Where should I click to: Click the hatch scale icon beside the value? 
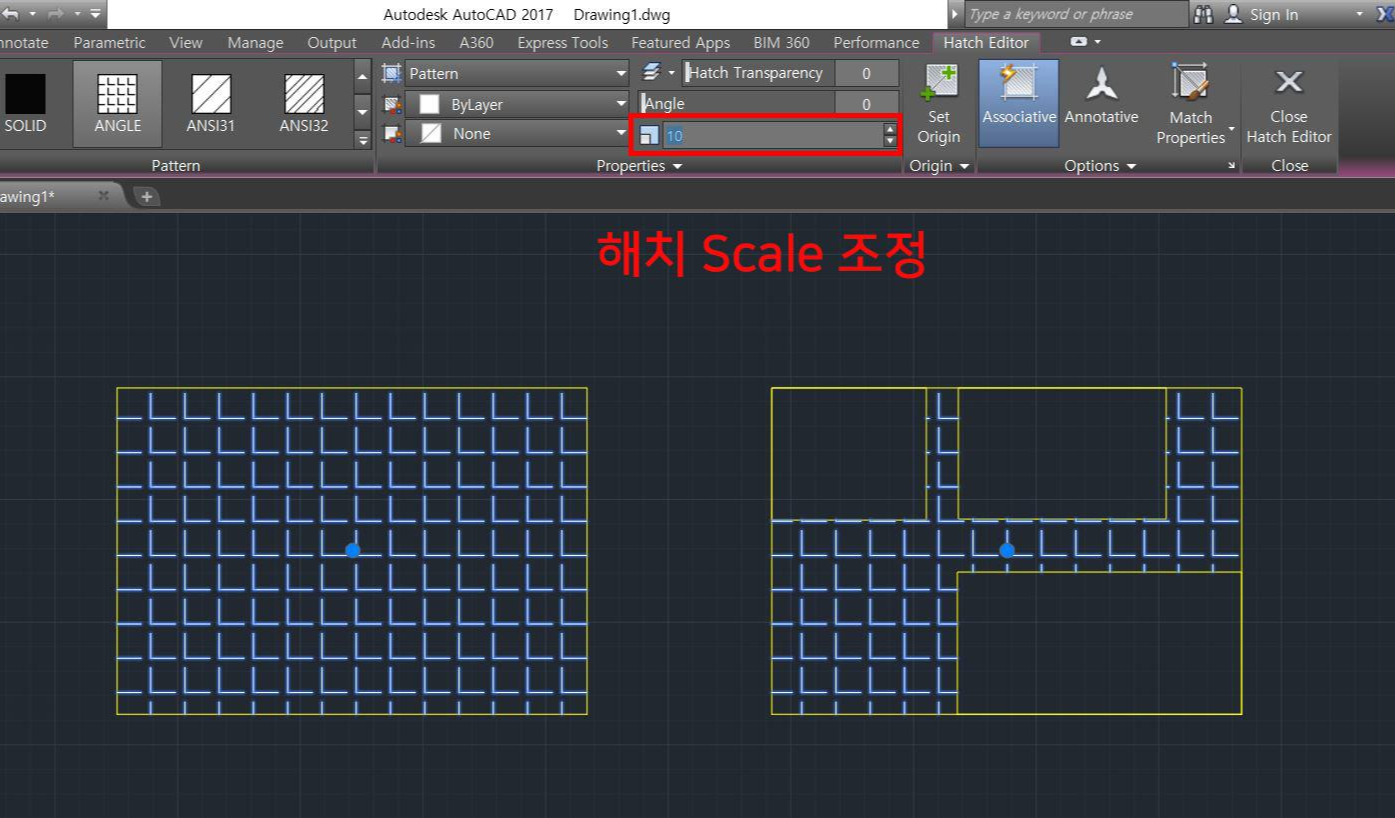click(x=648, y=134)
